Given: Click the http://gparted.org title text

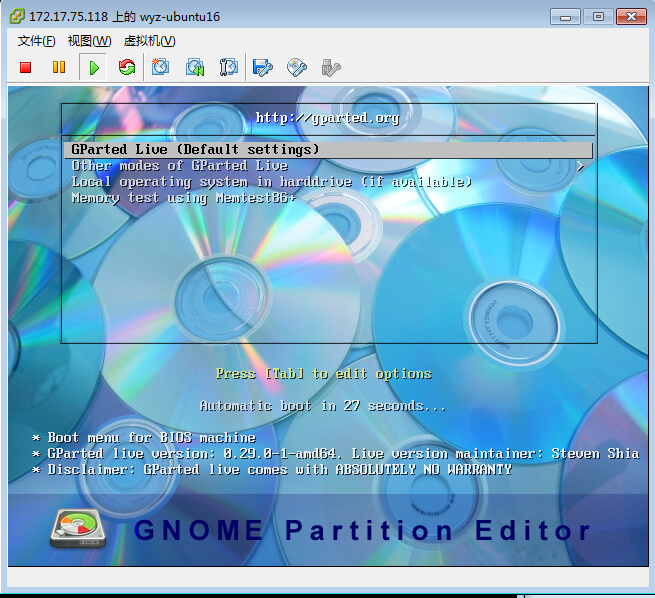Looking at the screenshot, I should (327, 118).
